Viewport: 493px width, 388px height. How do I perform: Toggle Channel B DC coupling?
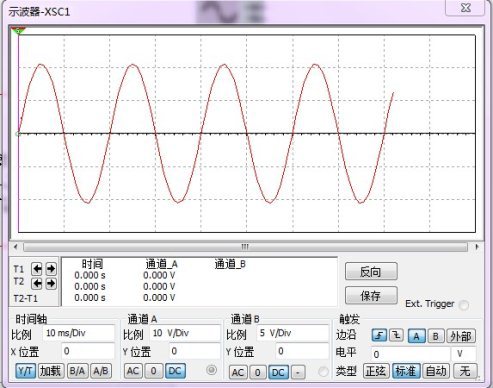tap(278, 372)
